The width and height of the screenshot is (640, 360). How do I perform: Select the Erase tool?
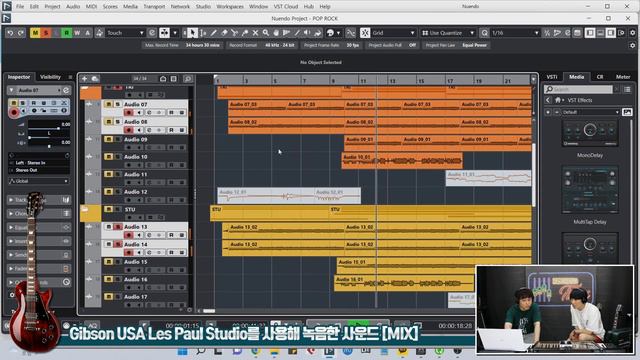click(x=224, y=33)
